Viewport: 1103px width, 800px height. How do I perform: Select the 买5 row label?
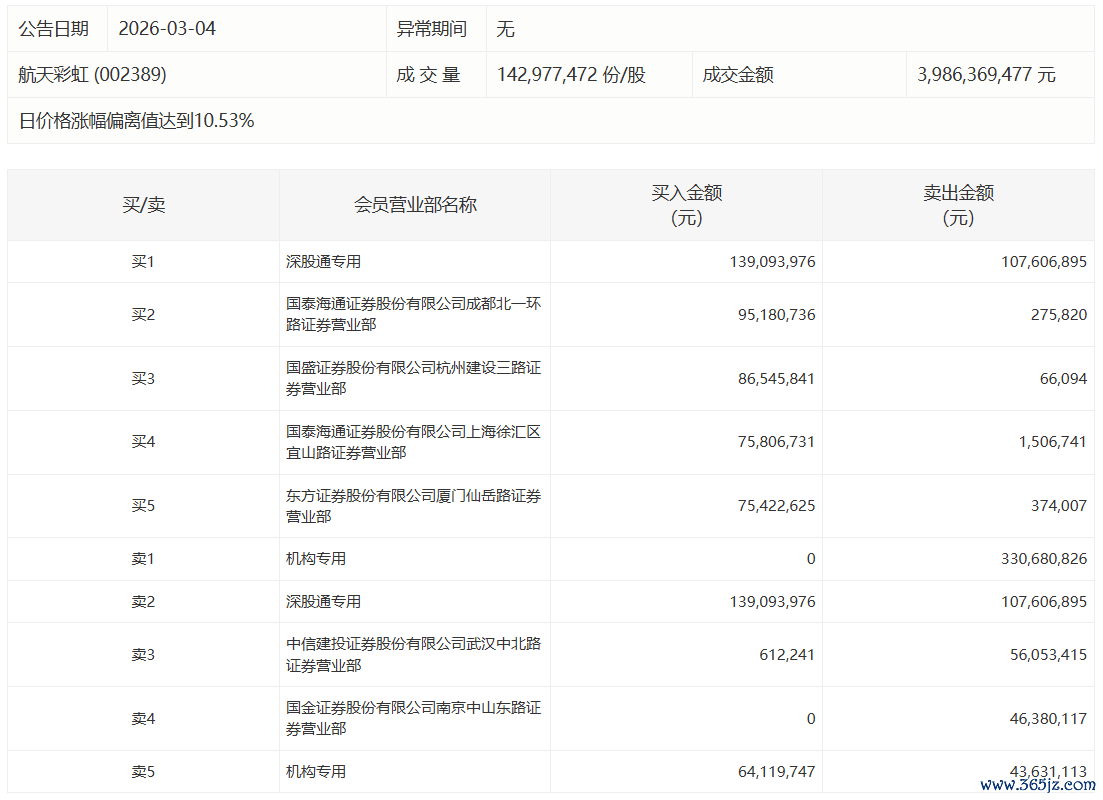(x=143, y=506)
